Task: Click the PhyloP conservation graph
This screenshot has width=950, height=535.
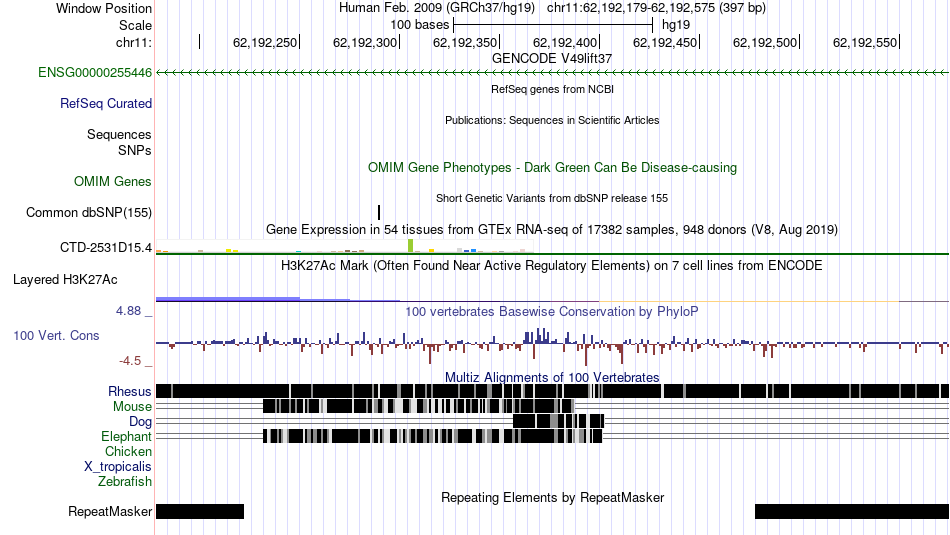Action: click(552, 345)
